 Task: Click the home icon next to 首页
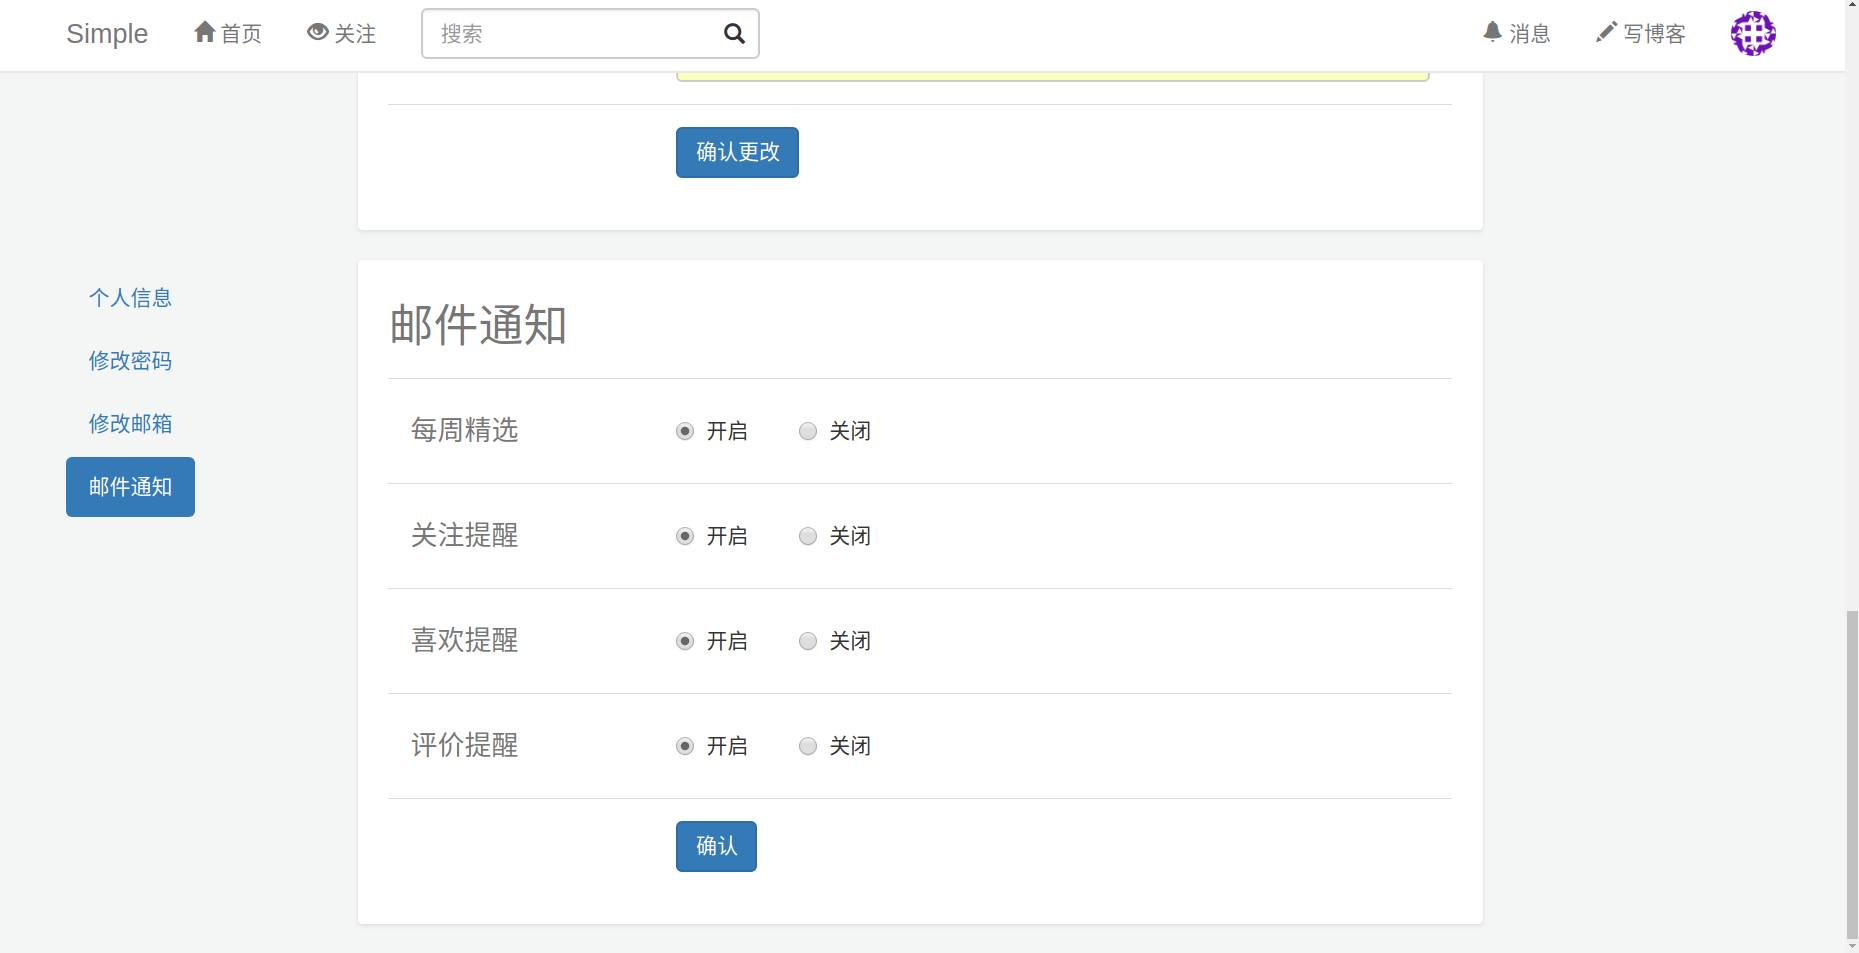point(205,32)
